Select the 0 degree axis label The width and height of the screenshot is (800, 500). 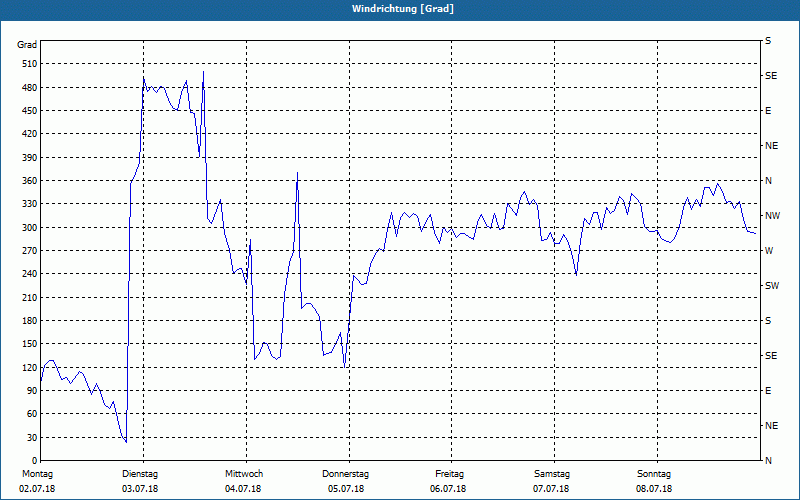pos(35,461)
